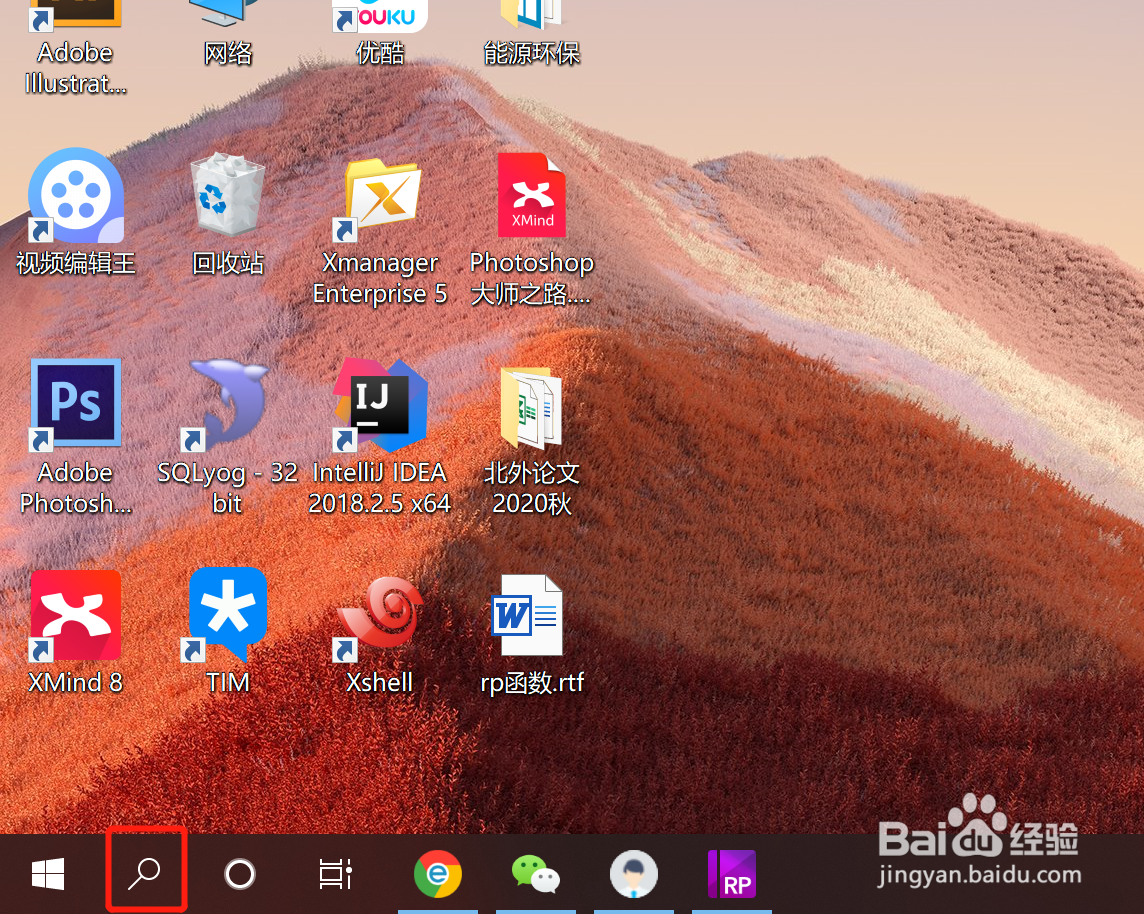This screenshot has height=914, width=1144.
Task: Switch to the Chrome-style browser on the taskbar
Action: click(438, 874)
